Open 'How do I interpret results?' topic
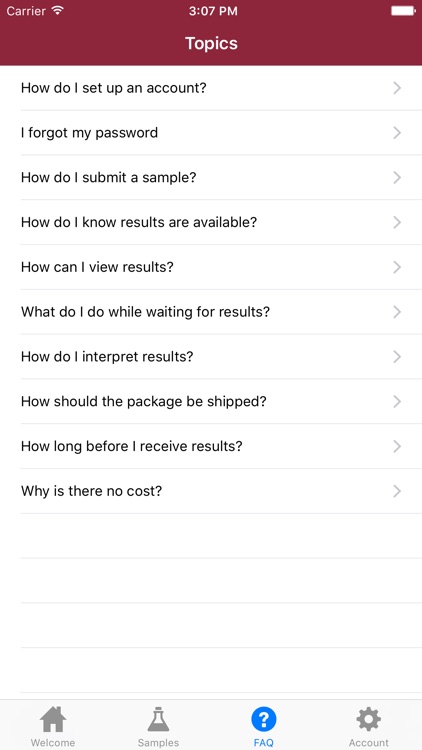Viewport: 422px width, 750px height. (211, 357)
